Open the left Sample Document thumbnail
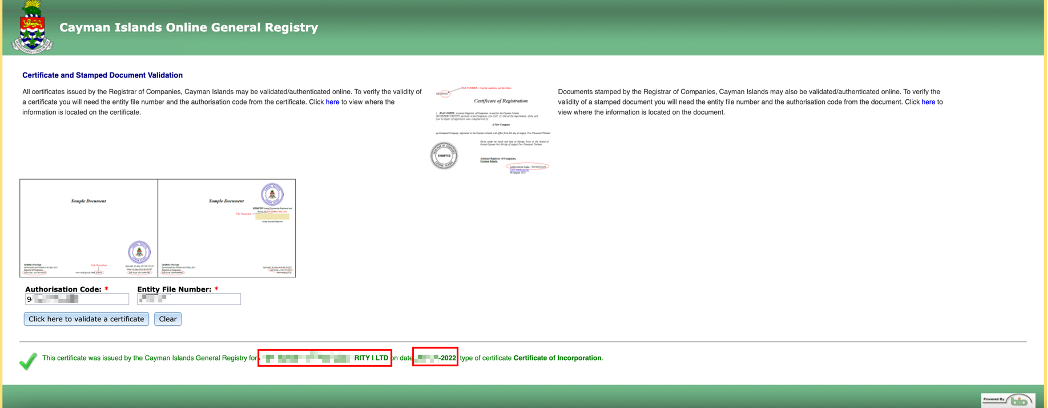1048x408 pixels. [x=89, y=229]
